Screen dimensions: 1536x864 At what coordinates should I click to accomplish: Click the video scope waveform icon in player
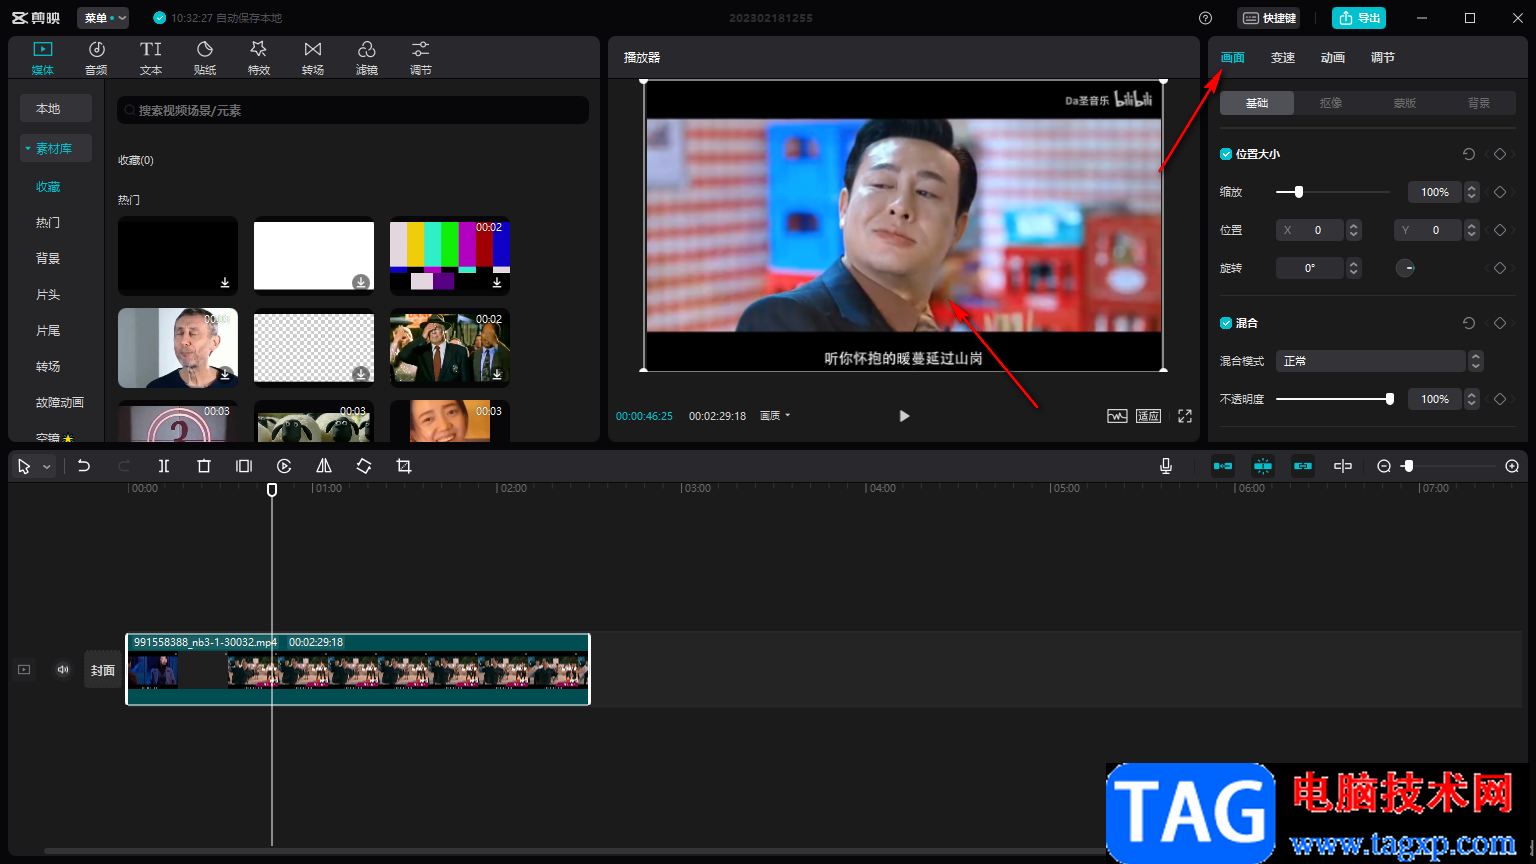pyautogui.click(x=1117, y=416)
